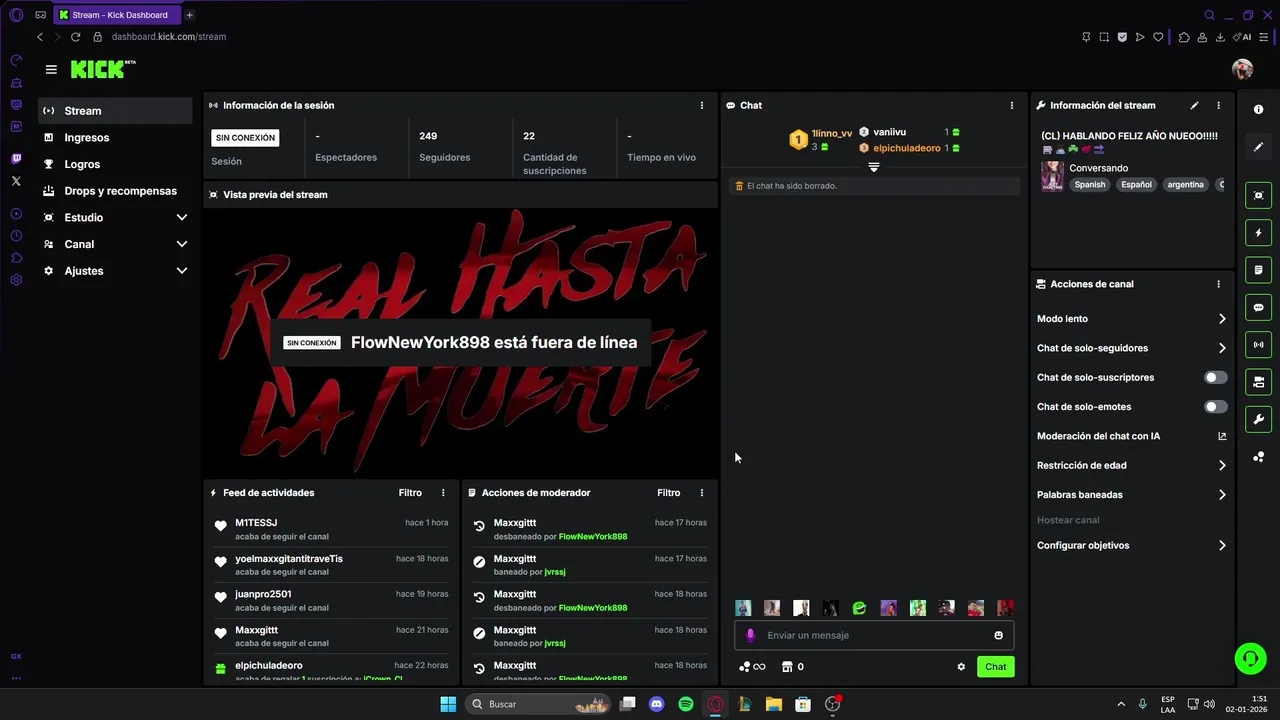
Task: Click the pencil edit icon in the right rail
Action: [1258, 147]
